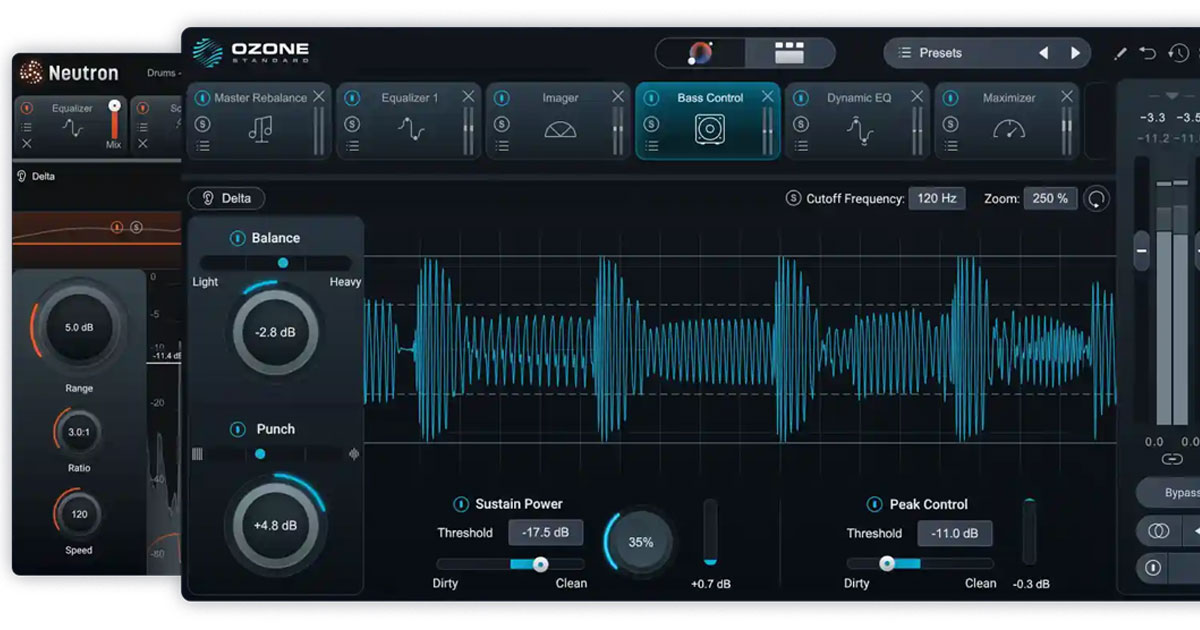Open the history clock icon
This screenshot has height=630, width=1200.
tap(1178, 51)
